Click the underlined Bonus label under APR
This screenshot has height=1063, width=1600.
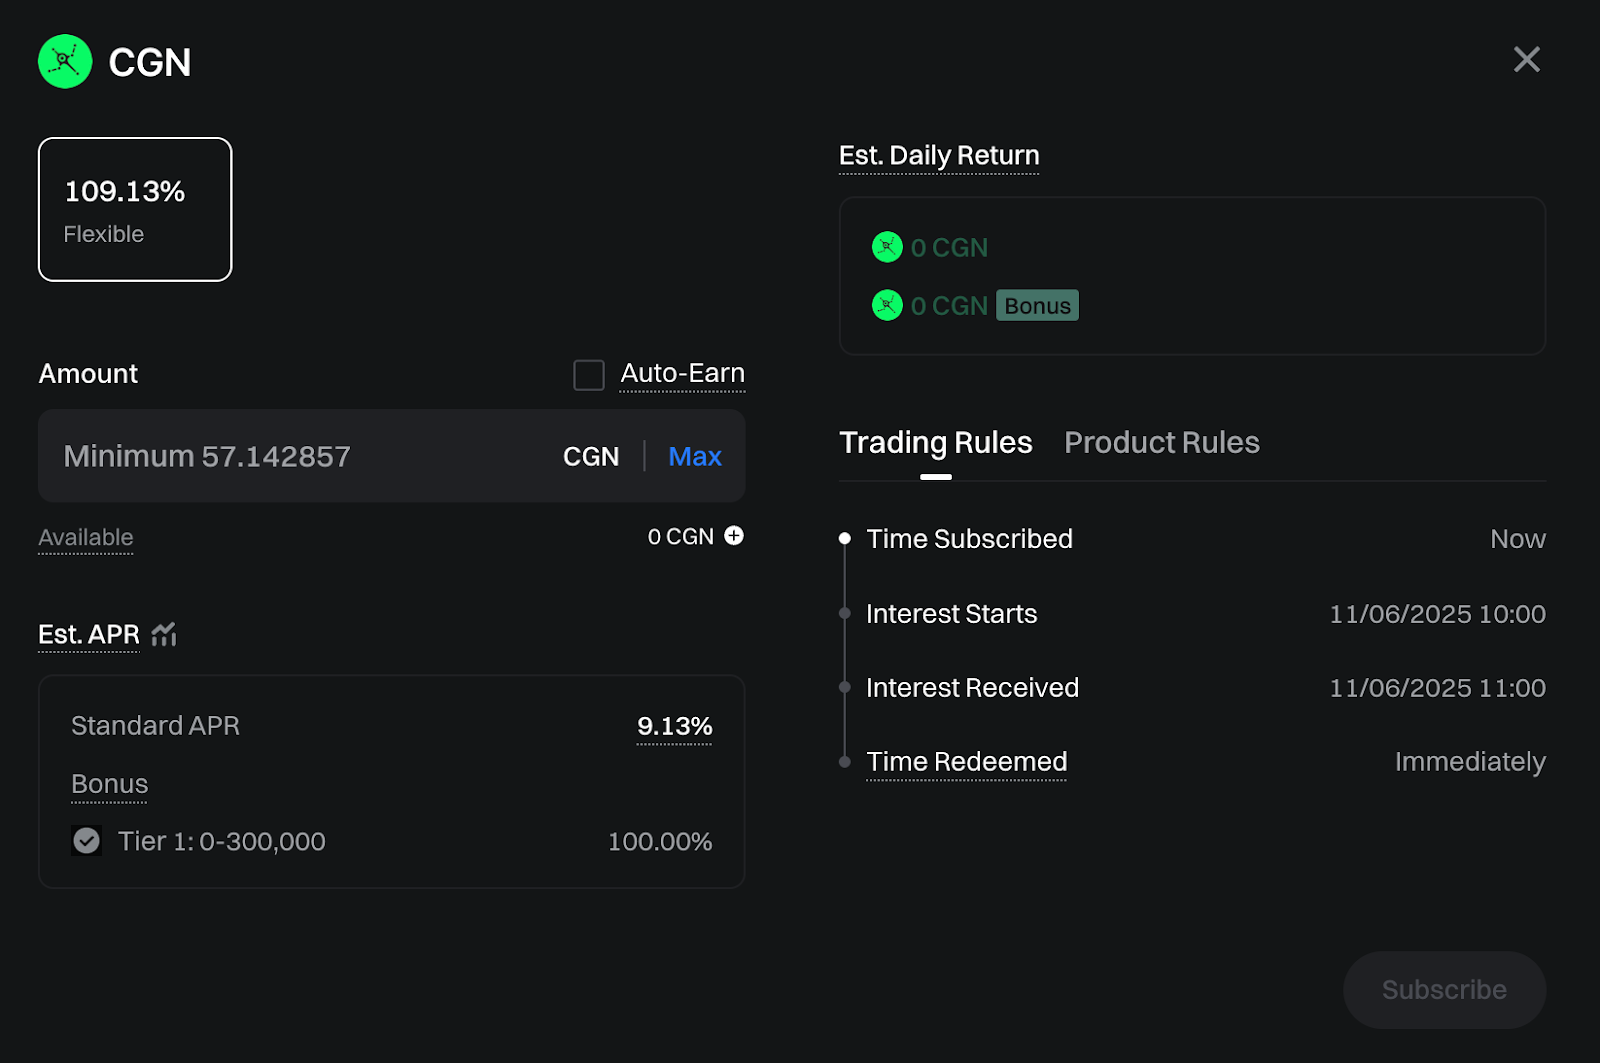pos(109,784)
